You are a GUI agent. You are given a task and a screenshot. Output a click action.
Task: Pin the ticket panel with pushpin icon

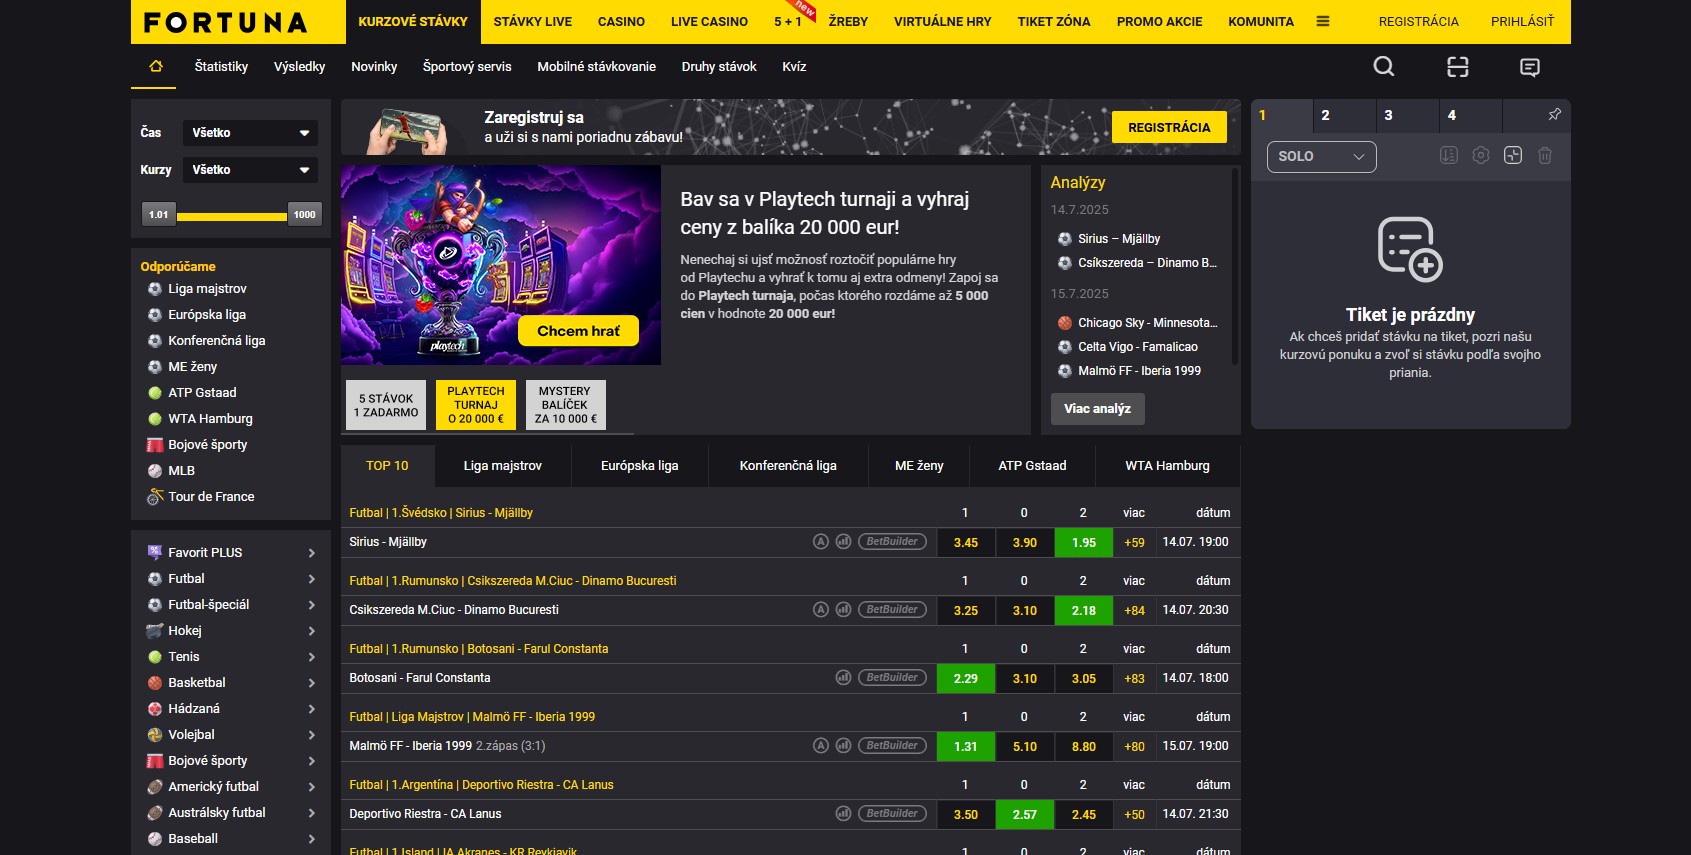pyautogui.click(x=1554, y=115)
